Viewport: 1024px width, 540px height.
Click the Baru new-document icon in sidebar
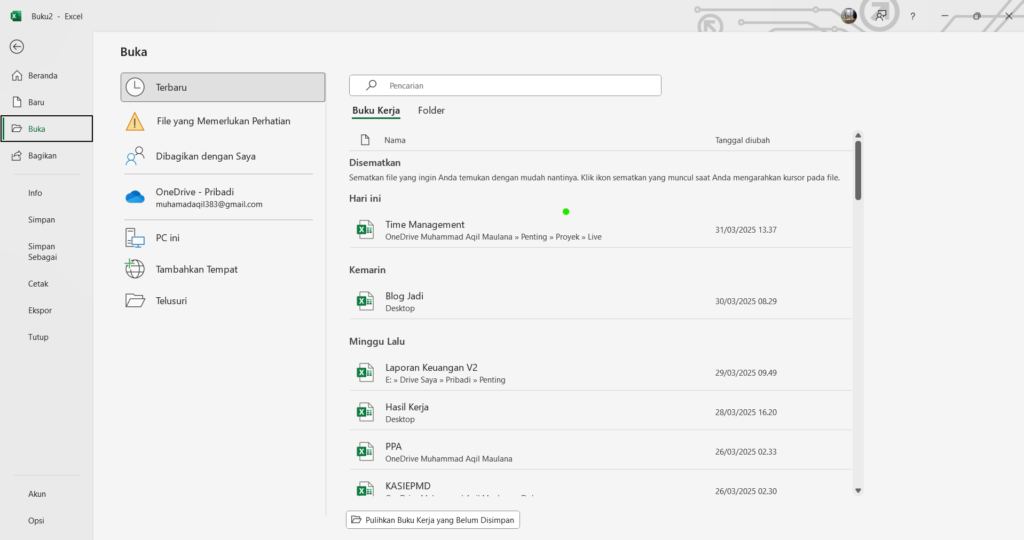[x=17, y=102]
